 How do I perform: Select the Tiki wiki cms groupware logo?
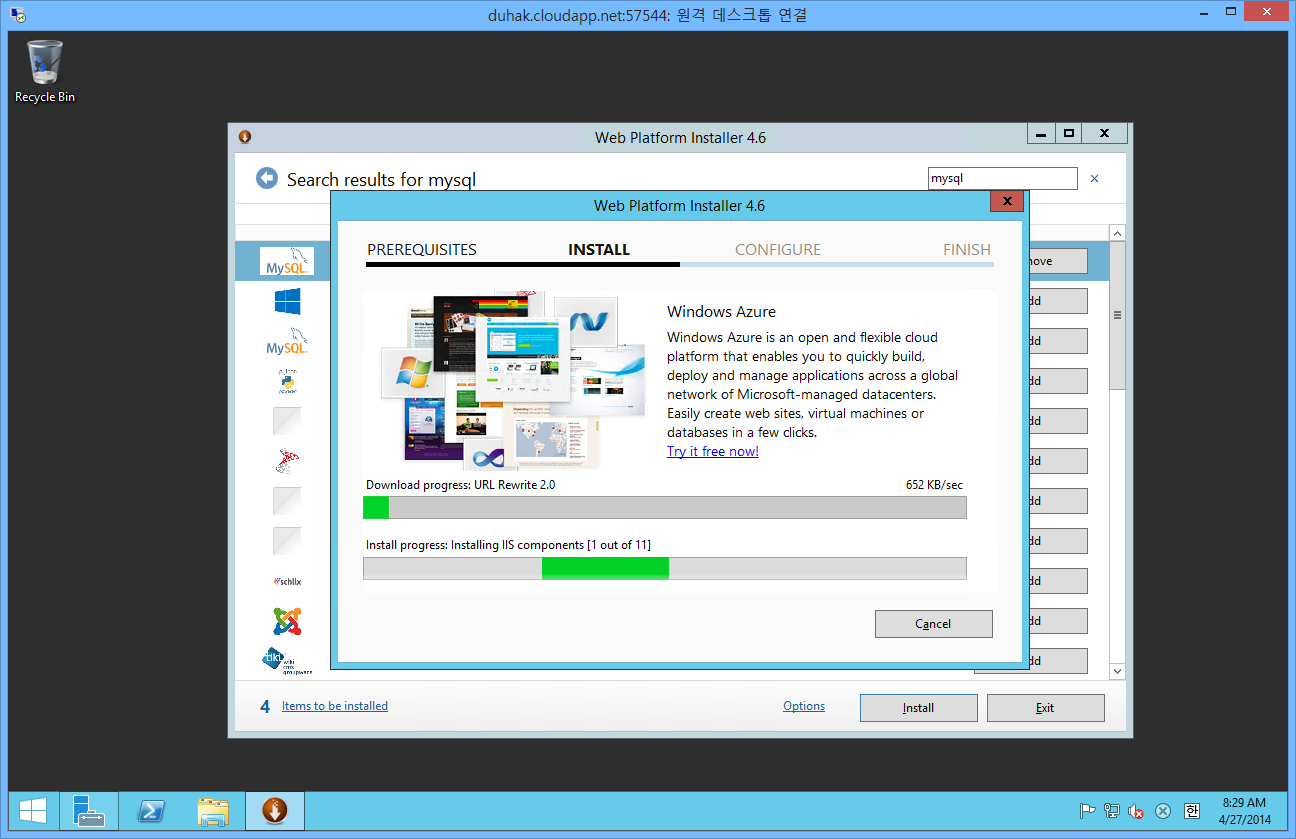pos(287,661)
